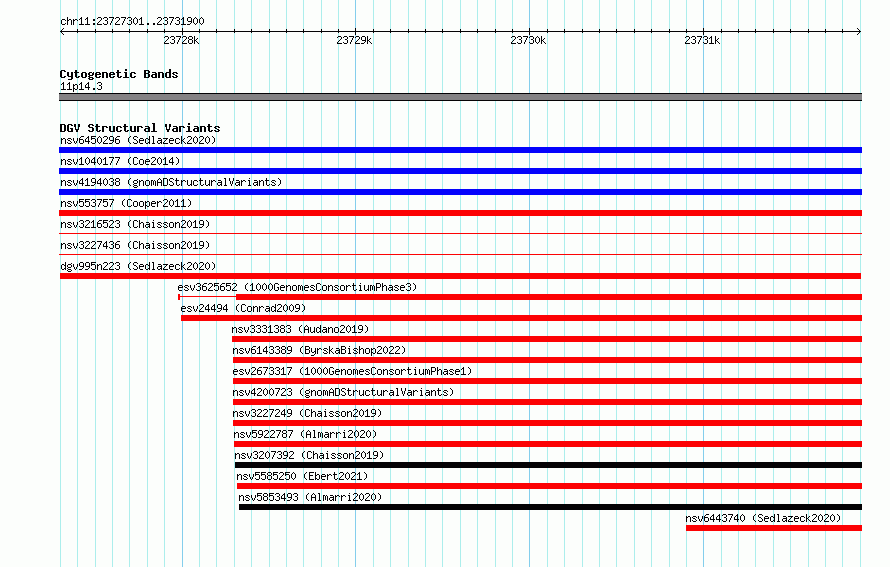Viewport: 890px width, 567px height.
Task: Open esv3625652 (1000GenomesConsortiumPhase3) label
Action: point(297,287)
